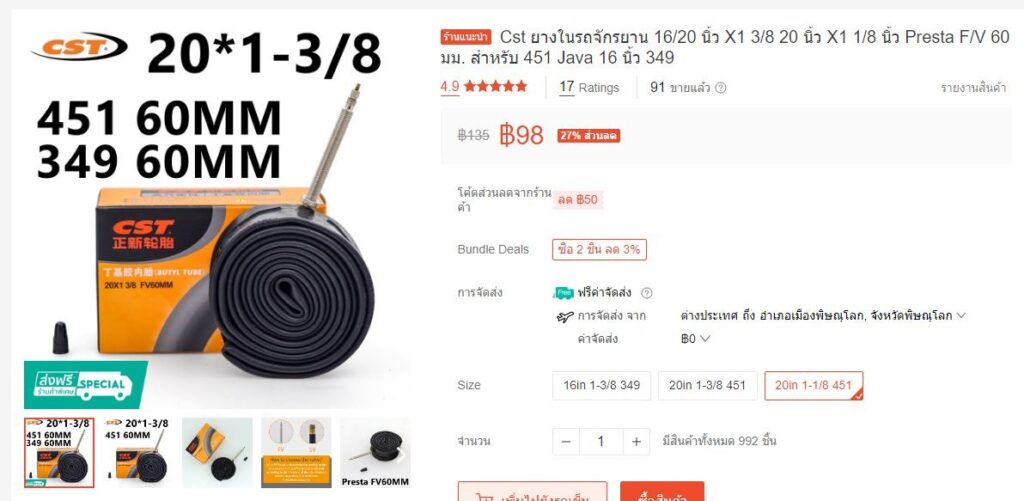This screenshot has height=501, width=1024.
Task: Select the Presta FV60MM thumbnail image
Action: pos(376,453)
